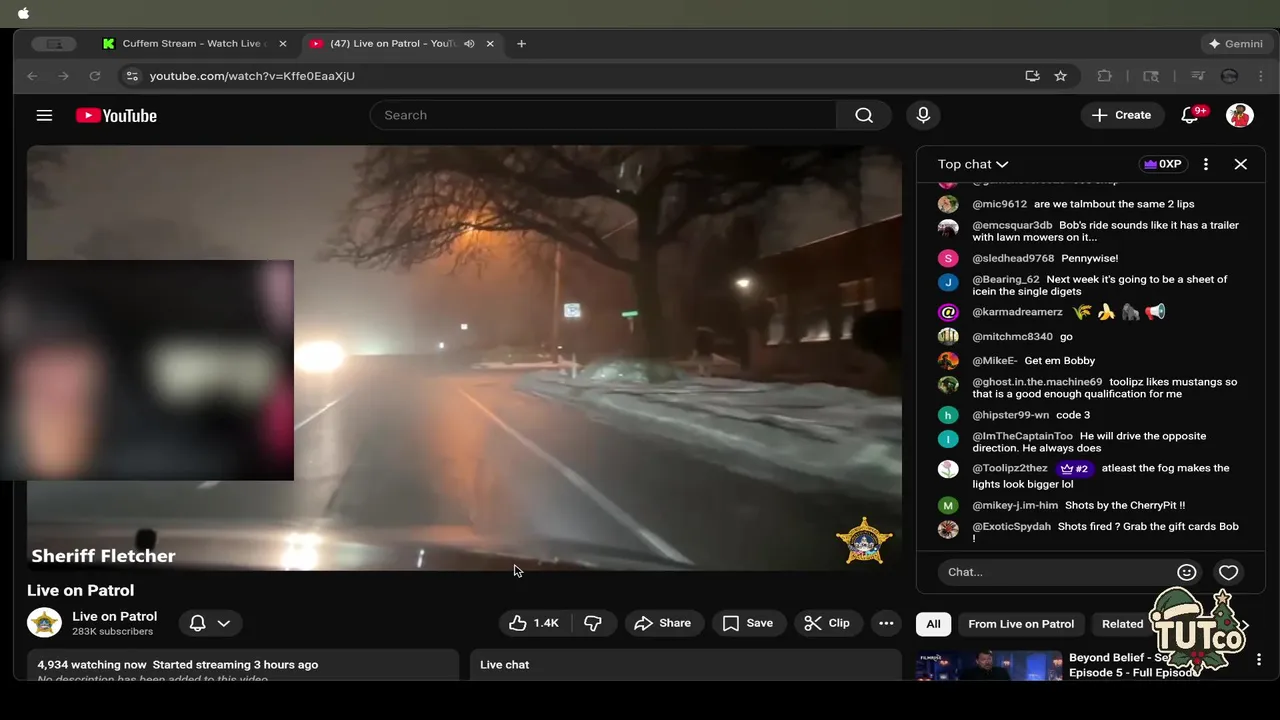
Task: Focus the YouTube search field
Action: tap(604, 115)
